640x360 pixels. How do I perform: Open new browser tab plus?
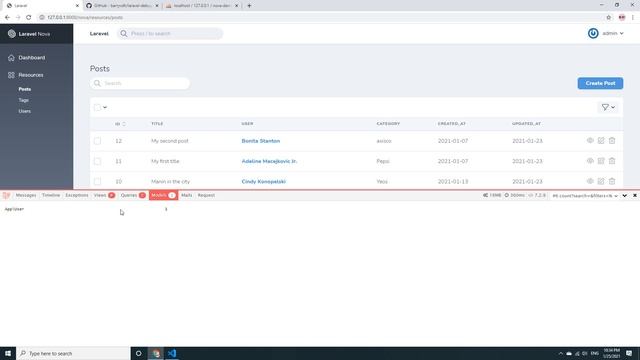tap(249, 6)
